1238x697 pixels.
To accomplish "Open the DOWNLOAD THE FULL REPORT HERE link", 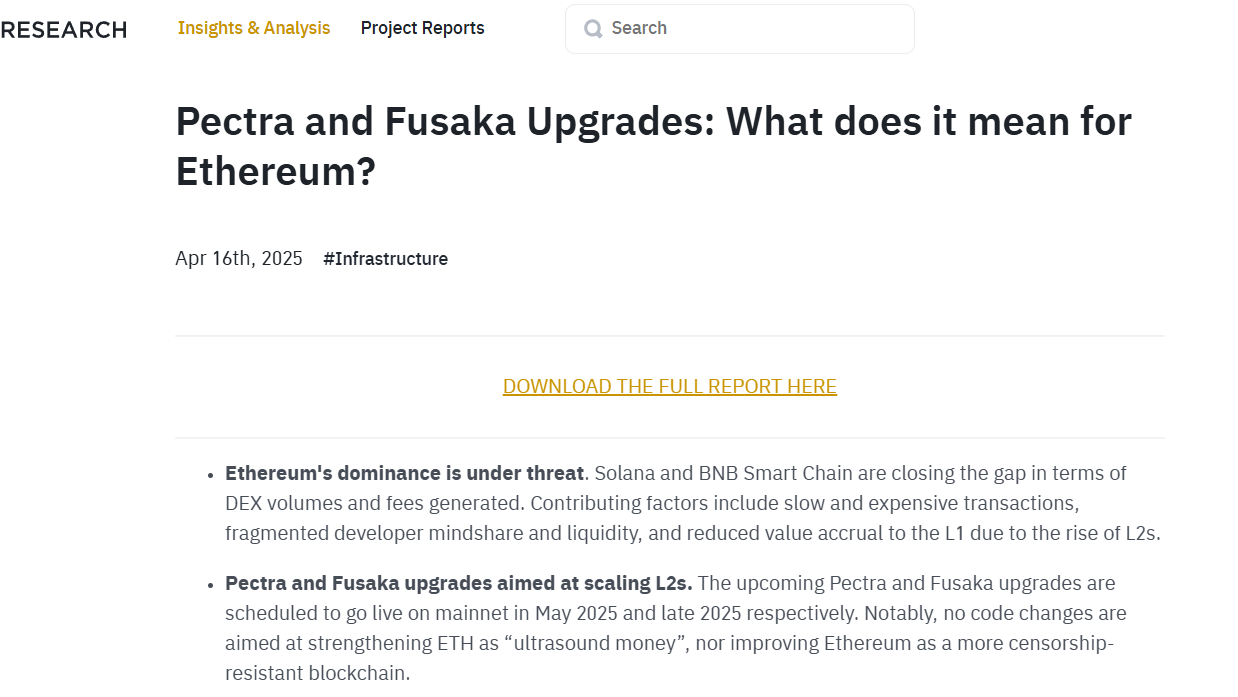I will click(670, 387).
